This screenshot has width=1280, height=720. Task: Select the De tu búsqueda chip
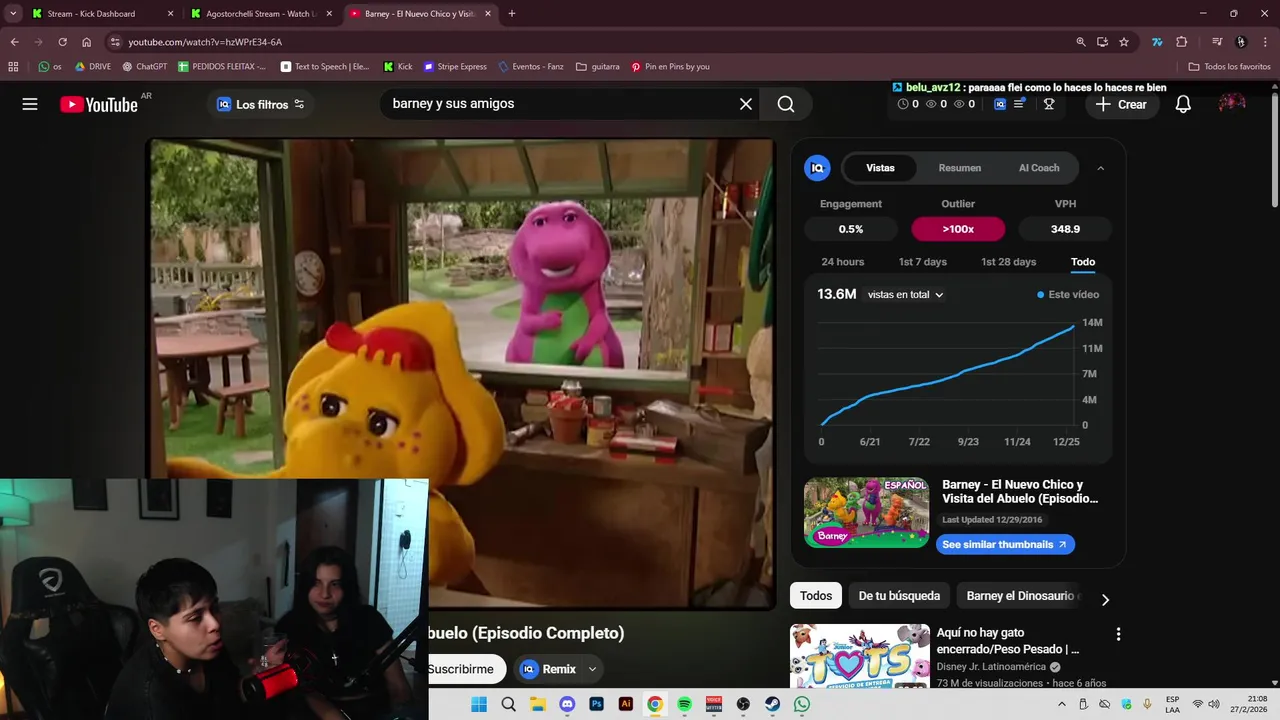pos(899,596)
